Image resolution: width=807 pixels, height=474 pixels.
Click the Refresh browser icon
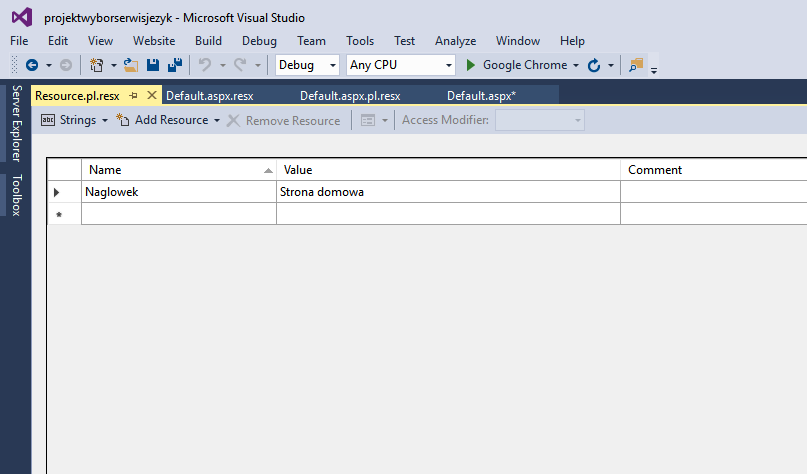coord(594,65)
